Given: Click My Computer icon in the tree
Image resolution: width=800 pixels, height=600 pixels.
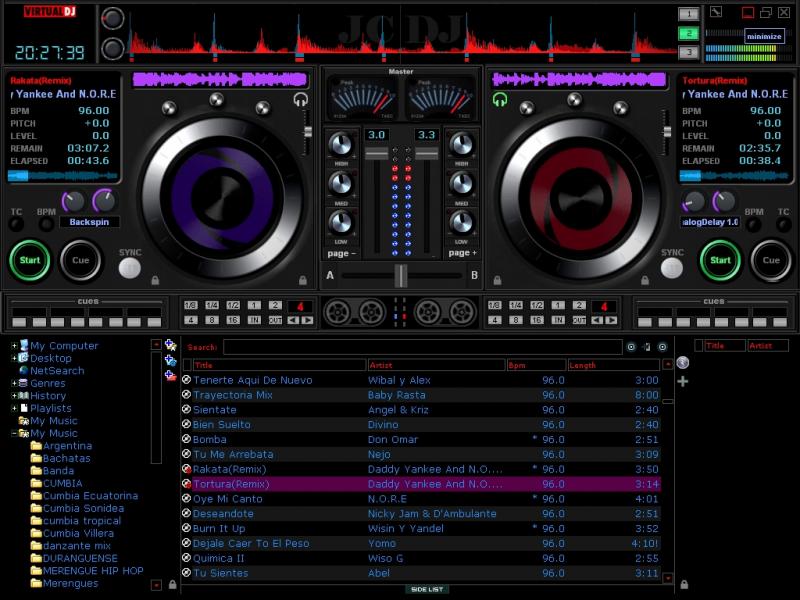Looking at the screenshot, I should pos(23,345).
